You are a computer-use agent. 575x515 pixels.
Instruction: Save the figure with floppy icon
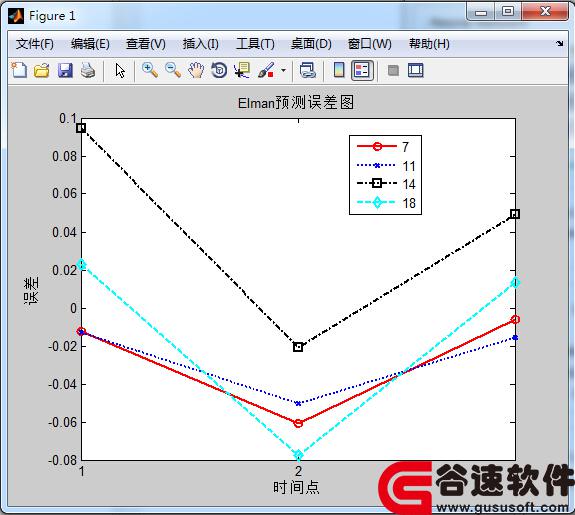pos(65,70)
